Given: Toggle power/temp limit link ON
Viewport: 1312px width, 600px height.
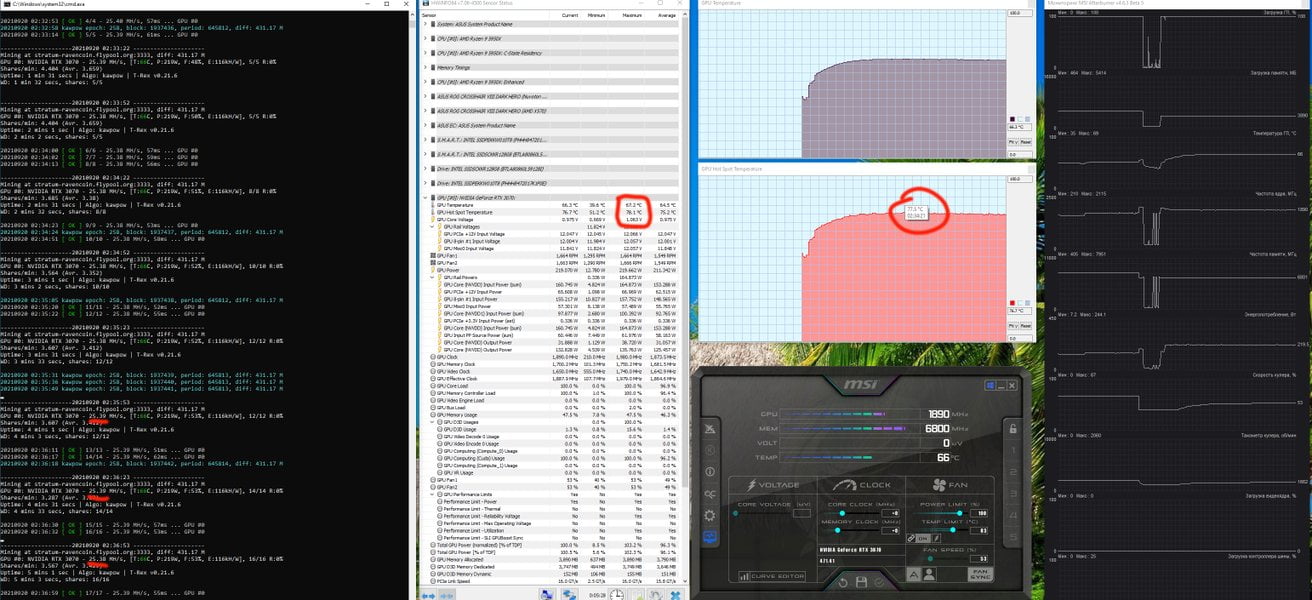Looking at the screenshot, I should (x=918, y=538).
